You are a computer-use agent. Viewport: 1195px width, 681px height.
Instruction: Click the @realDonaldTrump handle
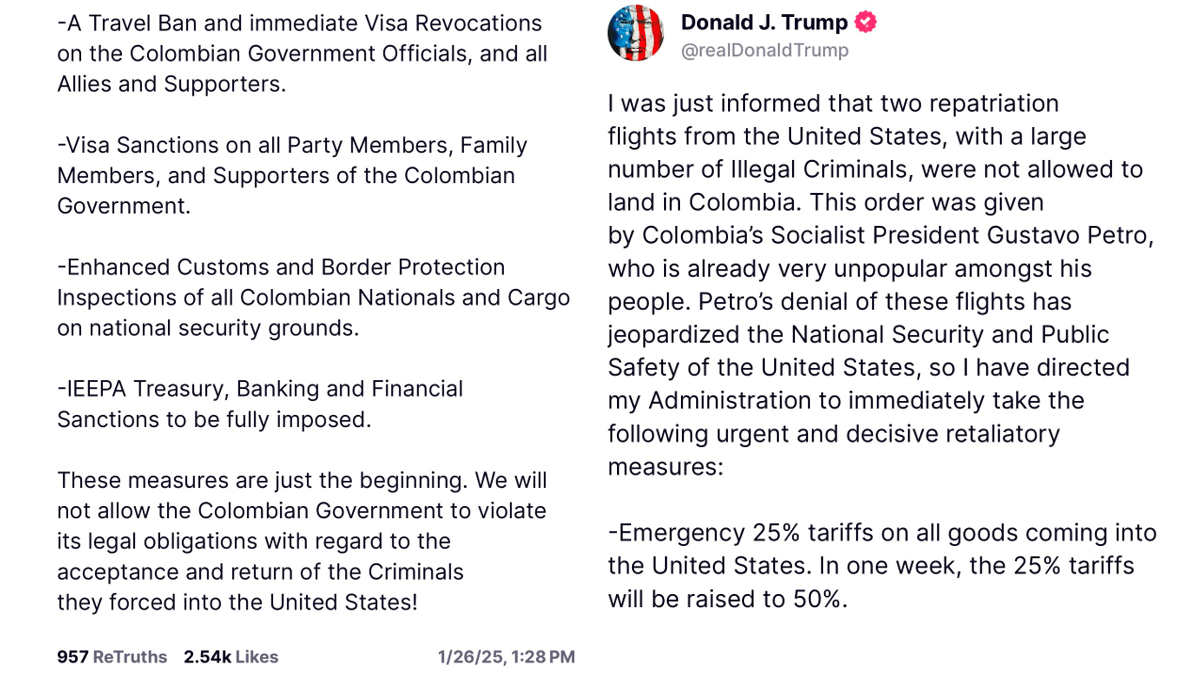pos(764,50)
